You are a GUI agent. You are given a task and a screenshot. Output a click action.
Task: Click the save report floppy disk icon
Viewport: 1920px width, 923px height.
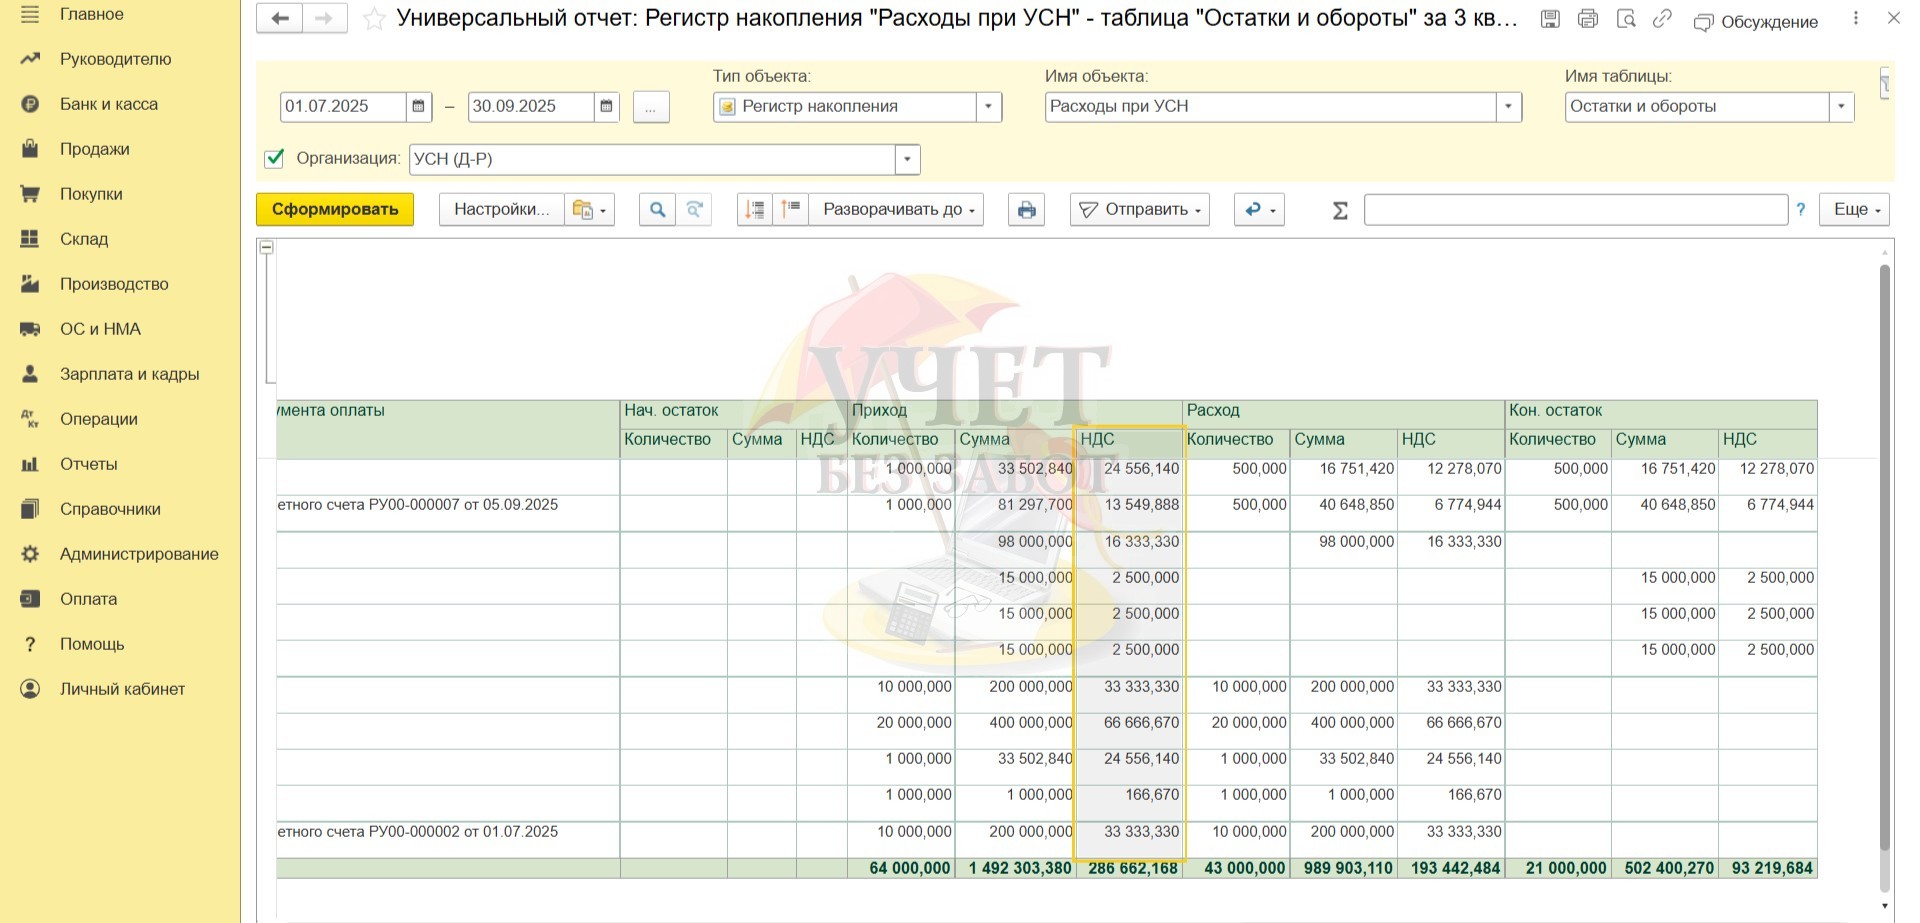[1550, 19]
